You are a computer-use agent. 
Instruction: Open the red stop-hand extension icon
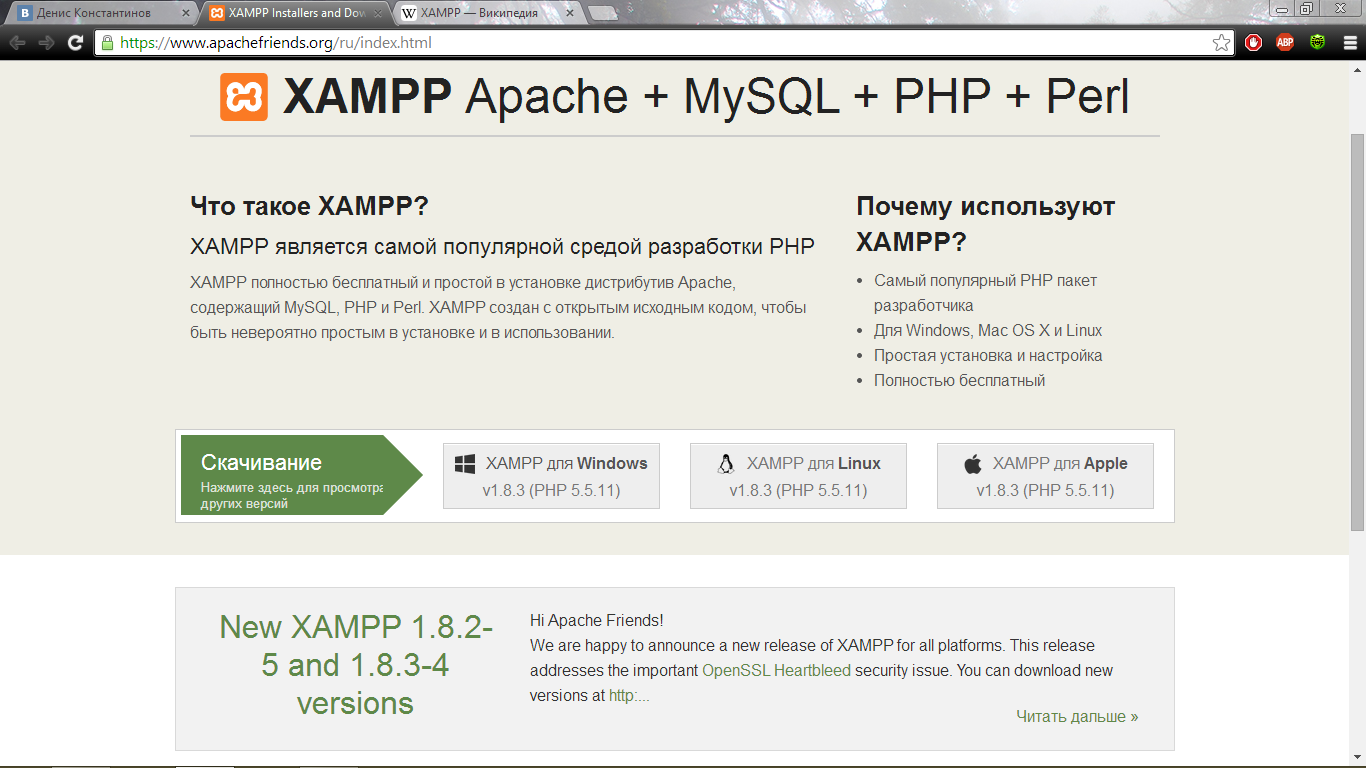1253,43
